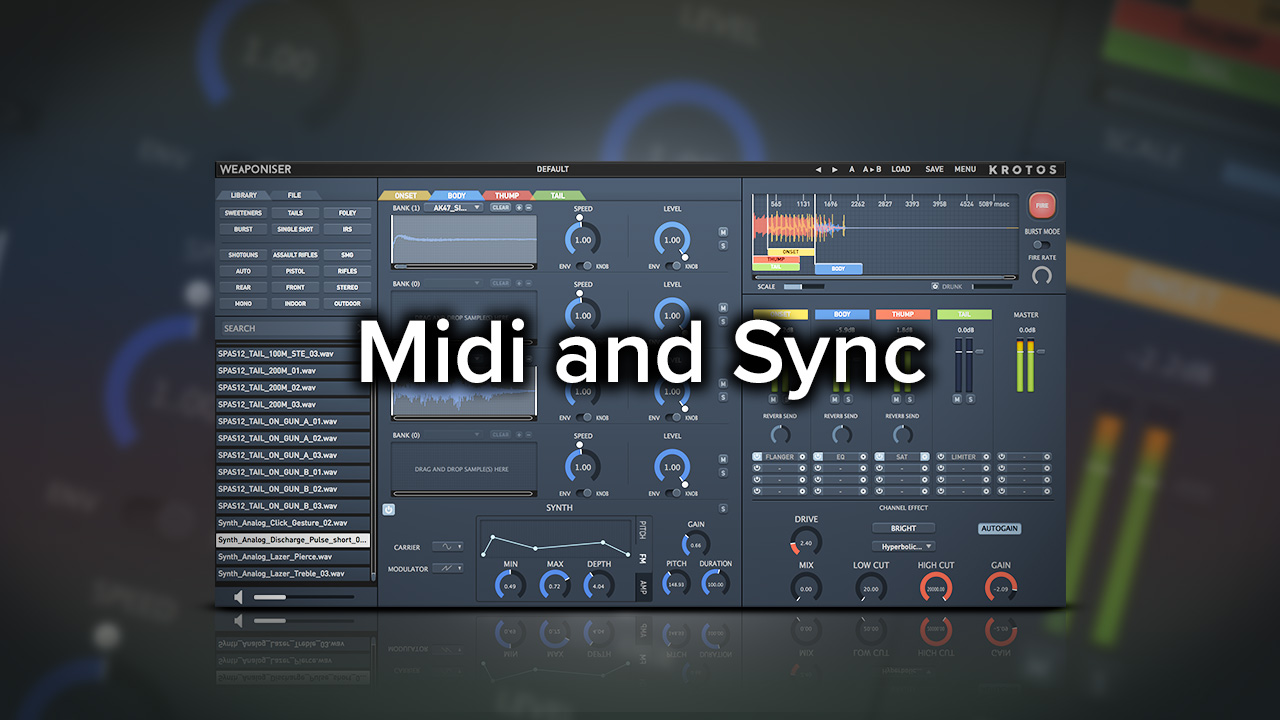Switch to the File tab
1280x720 pixels.
point(294,195)
